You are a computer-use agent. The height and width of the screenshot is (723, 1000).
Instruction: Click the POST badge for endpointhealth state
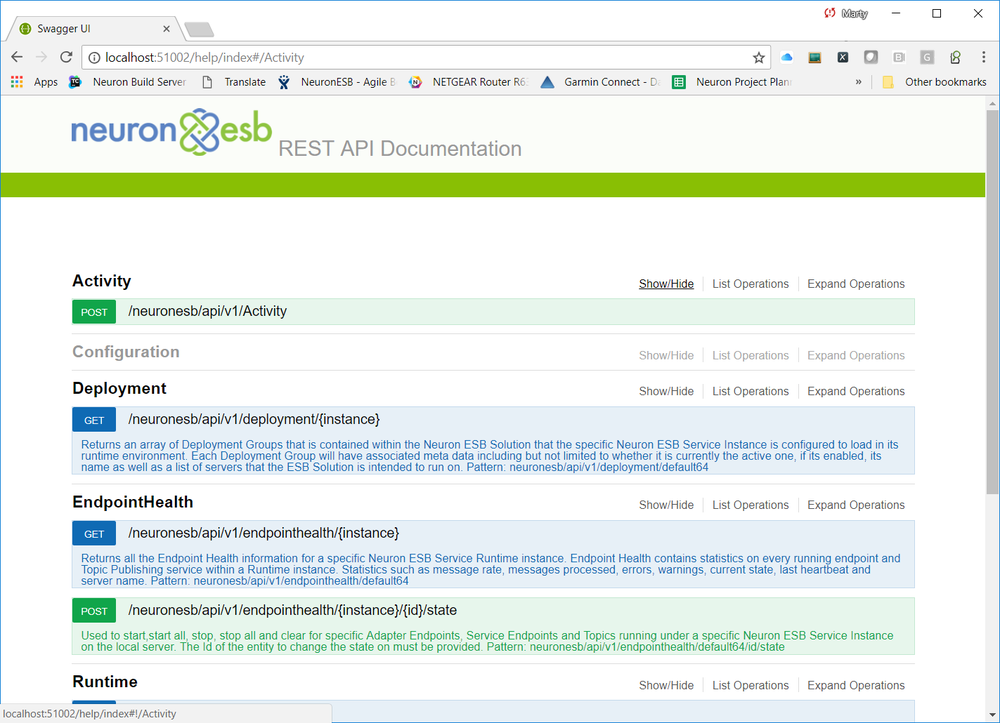[94, 611]
